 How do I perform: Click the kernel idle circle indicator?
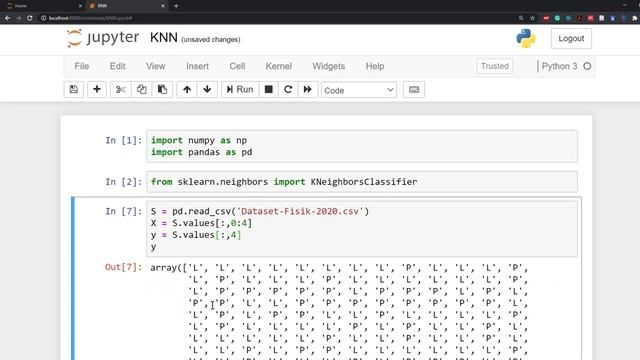click(x=587, y=66)
